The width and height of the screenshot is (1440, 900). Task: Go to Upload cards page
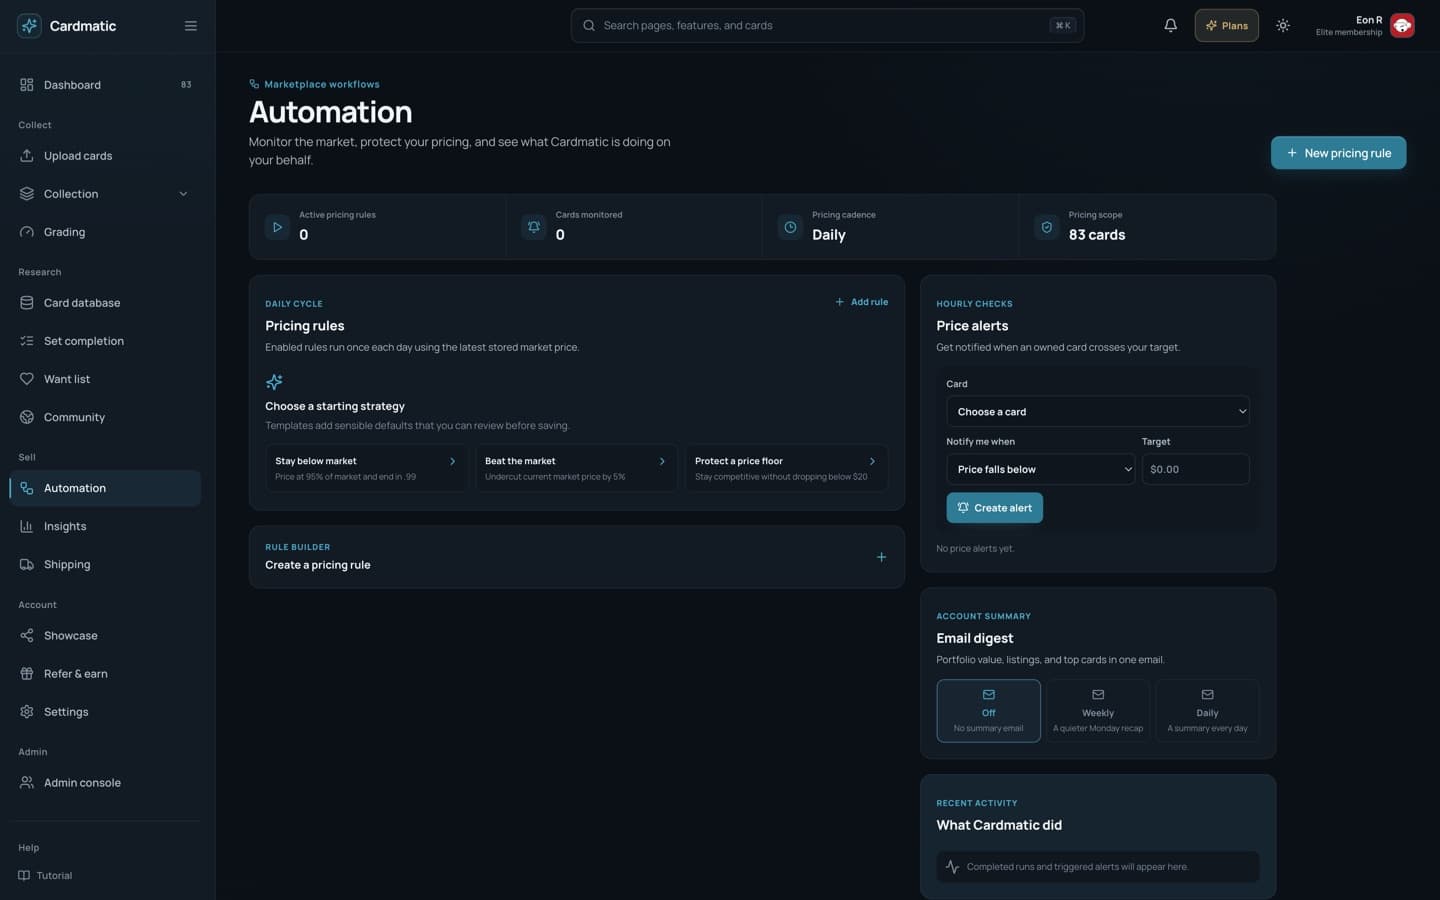click(x=105, y=156)
